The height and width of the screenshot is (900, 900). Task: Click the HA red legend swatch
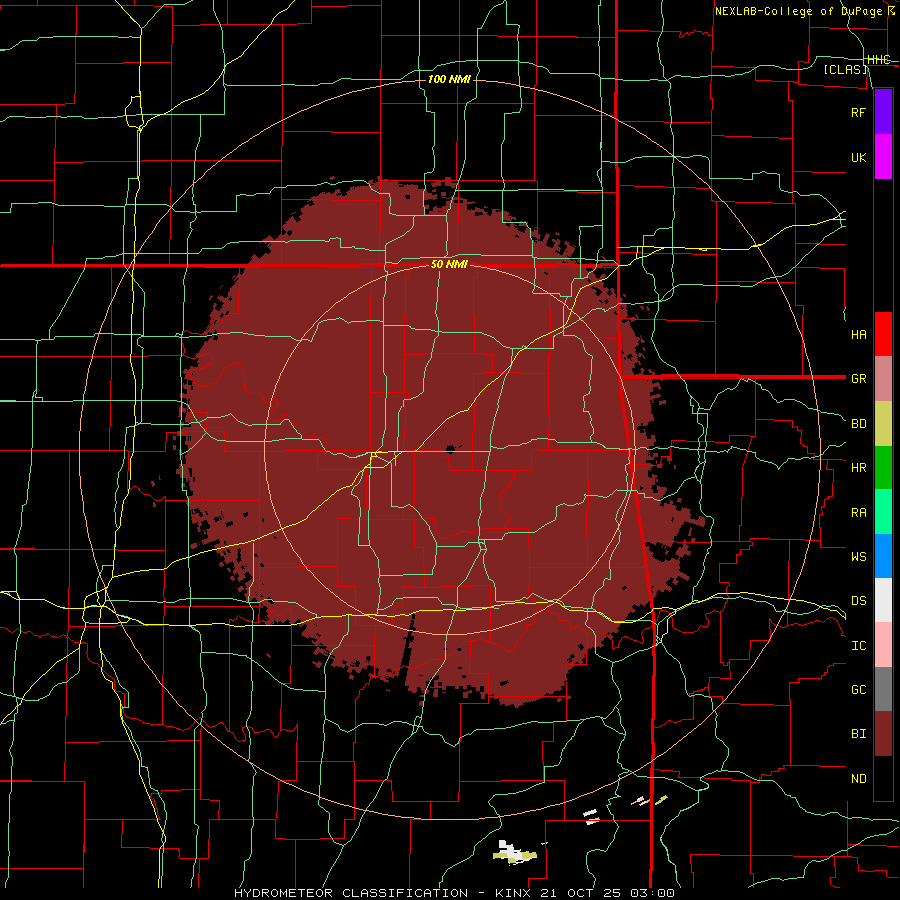pyautogui.click(x=883, y=334)
